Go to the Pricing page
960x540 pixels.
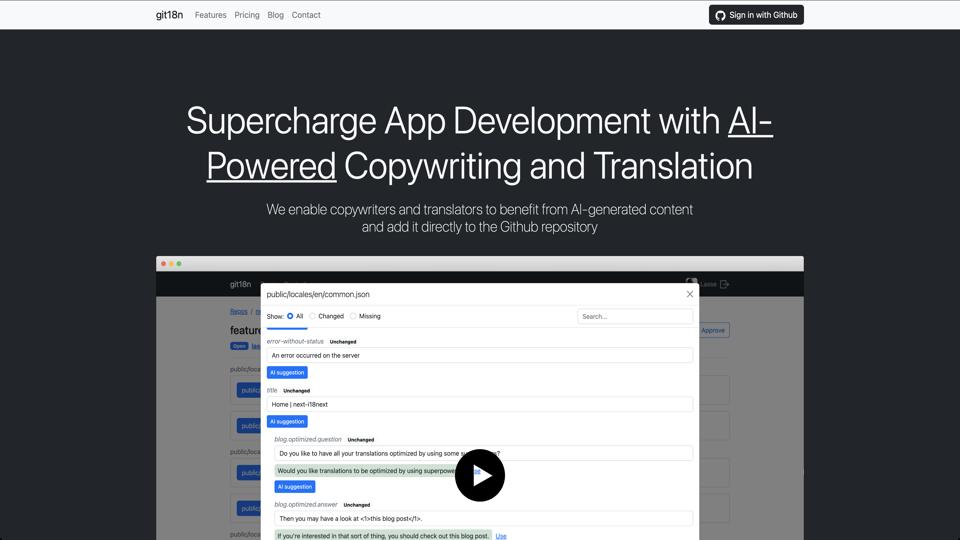247,15
